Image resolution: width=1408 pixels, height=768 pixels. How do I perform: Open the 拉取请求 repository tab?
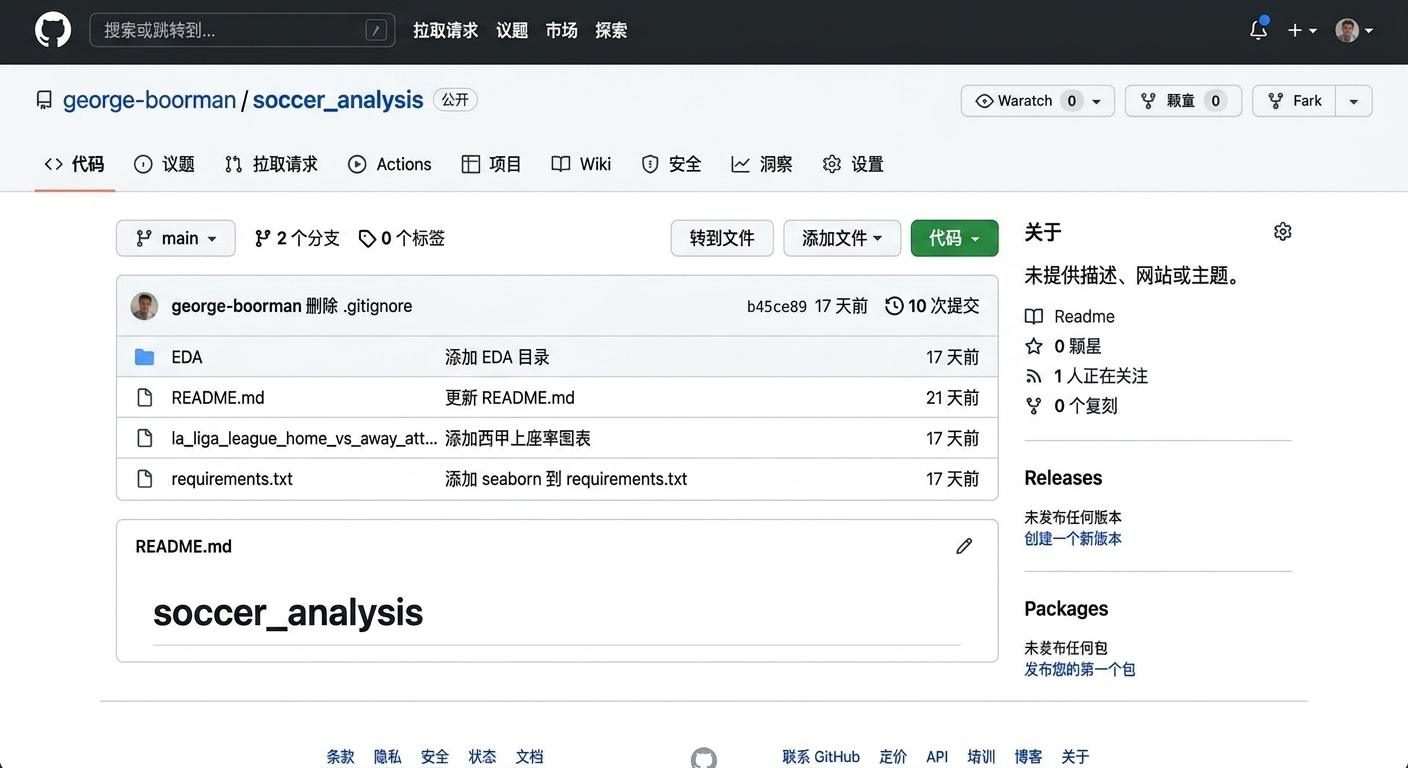point(272,164)
